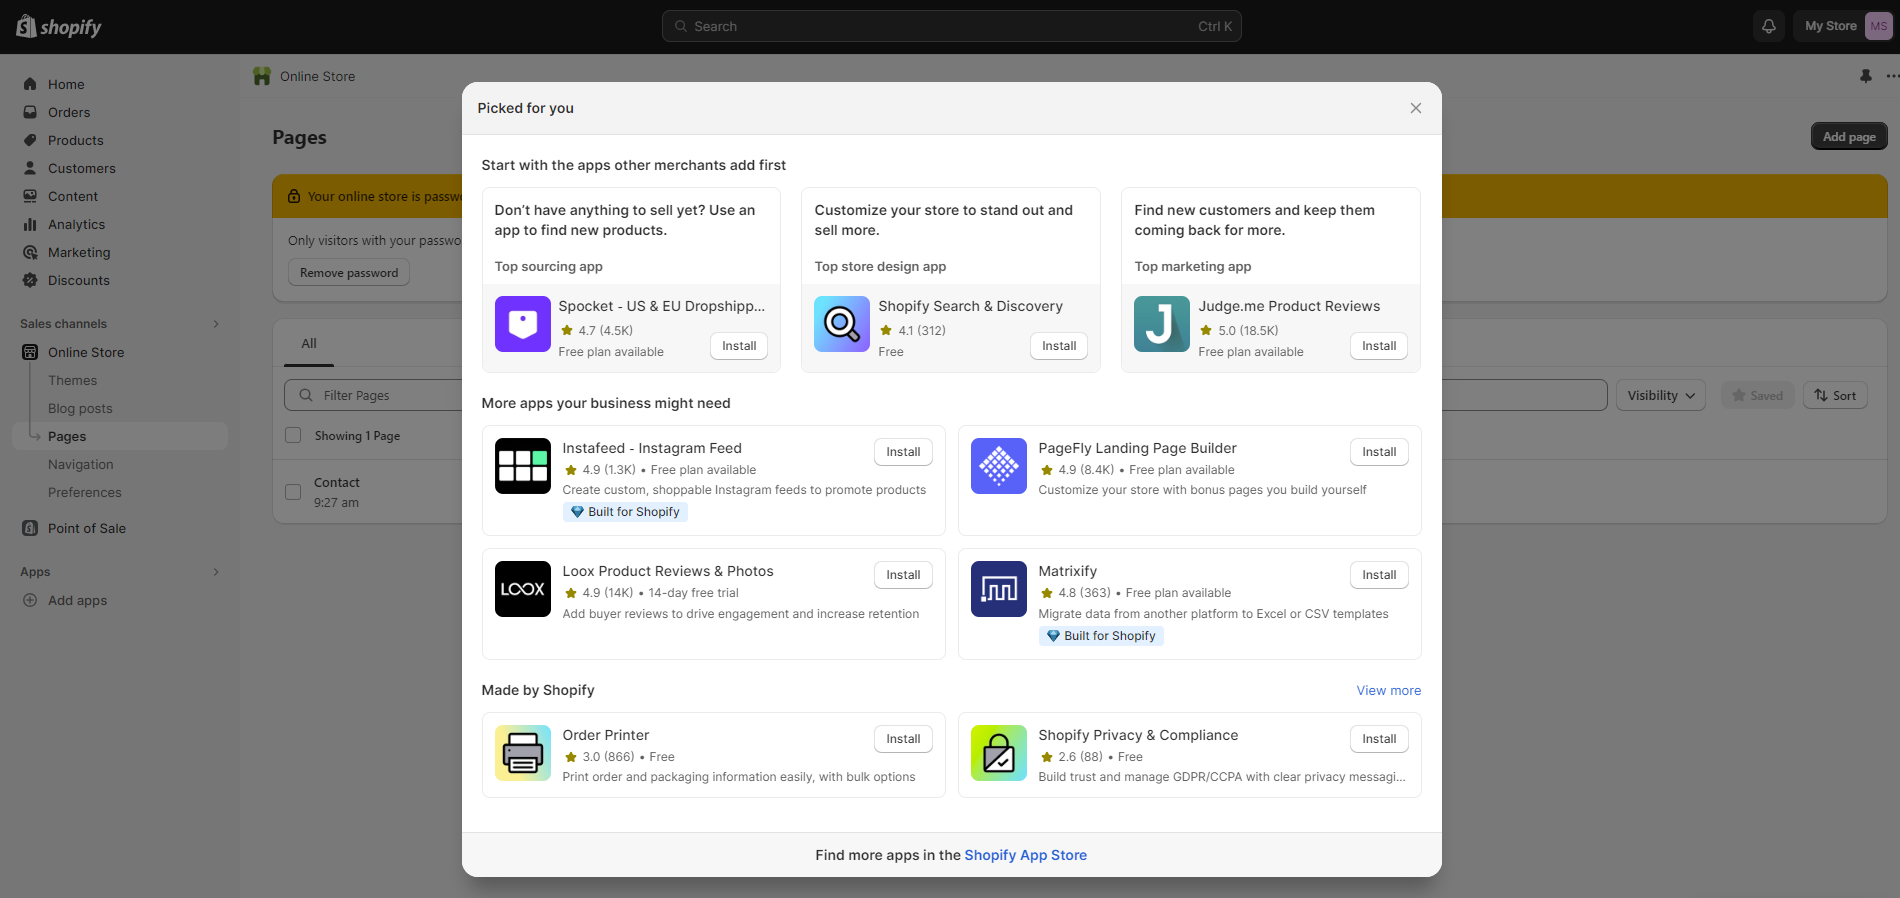1900x898 pixels.
Task: Click the Judge.me app icon
Action: point(1162,324)
